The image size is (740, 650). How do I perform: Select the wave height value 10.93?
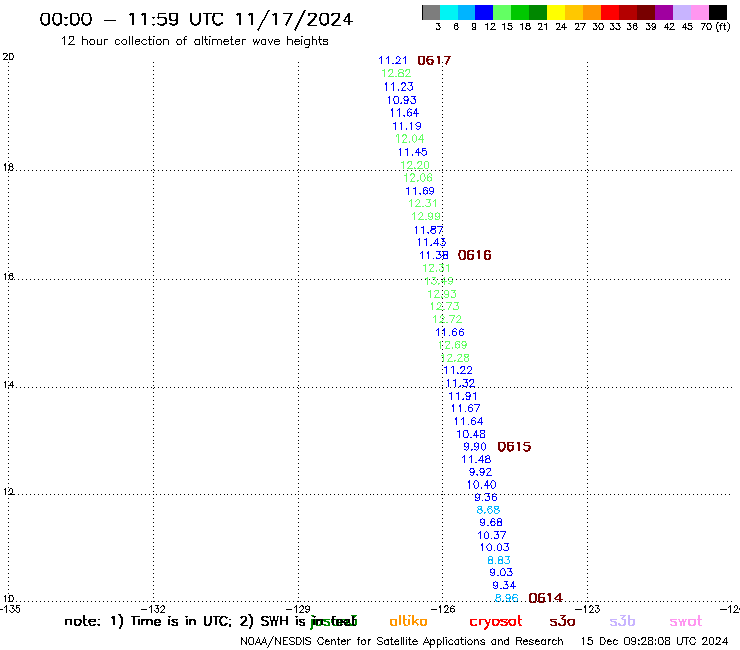coord(402,100)
